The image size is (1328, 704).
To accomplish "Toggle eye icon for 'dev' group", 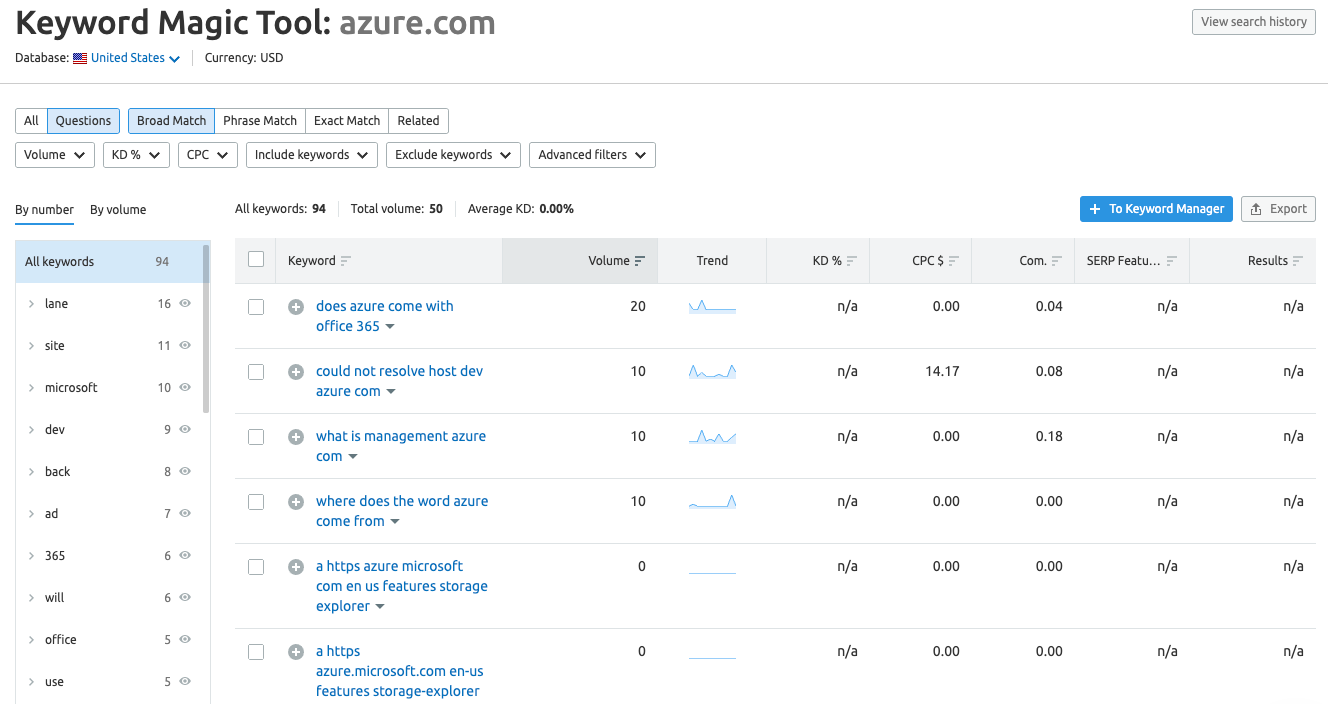I will click(x=185, y=430).
